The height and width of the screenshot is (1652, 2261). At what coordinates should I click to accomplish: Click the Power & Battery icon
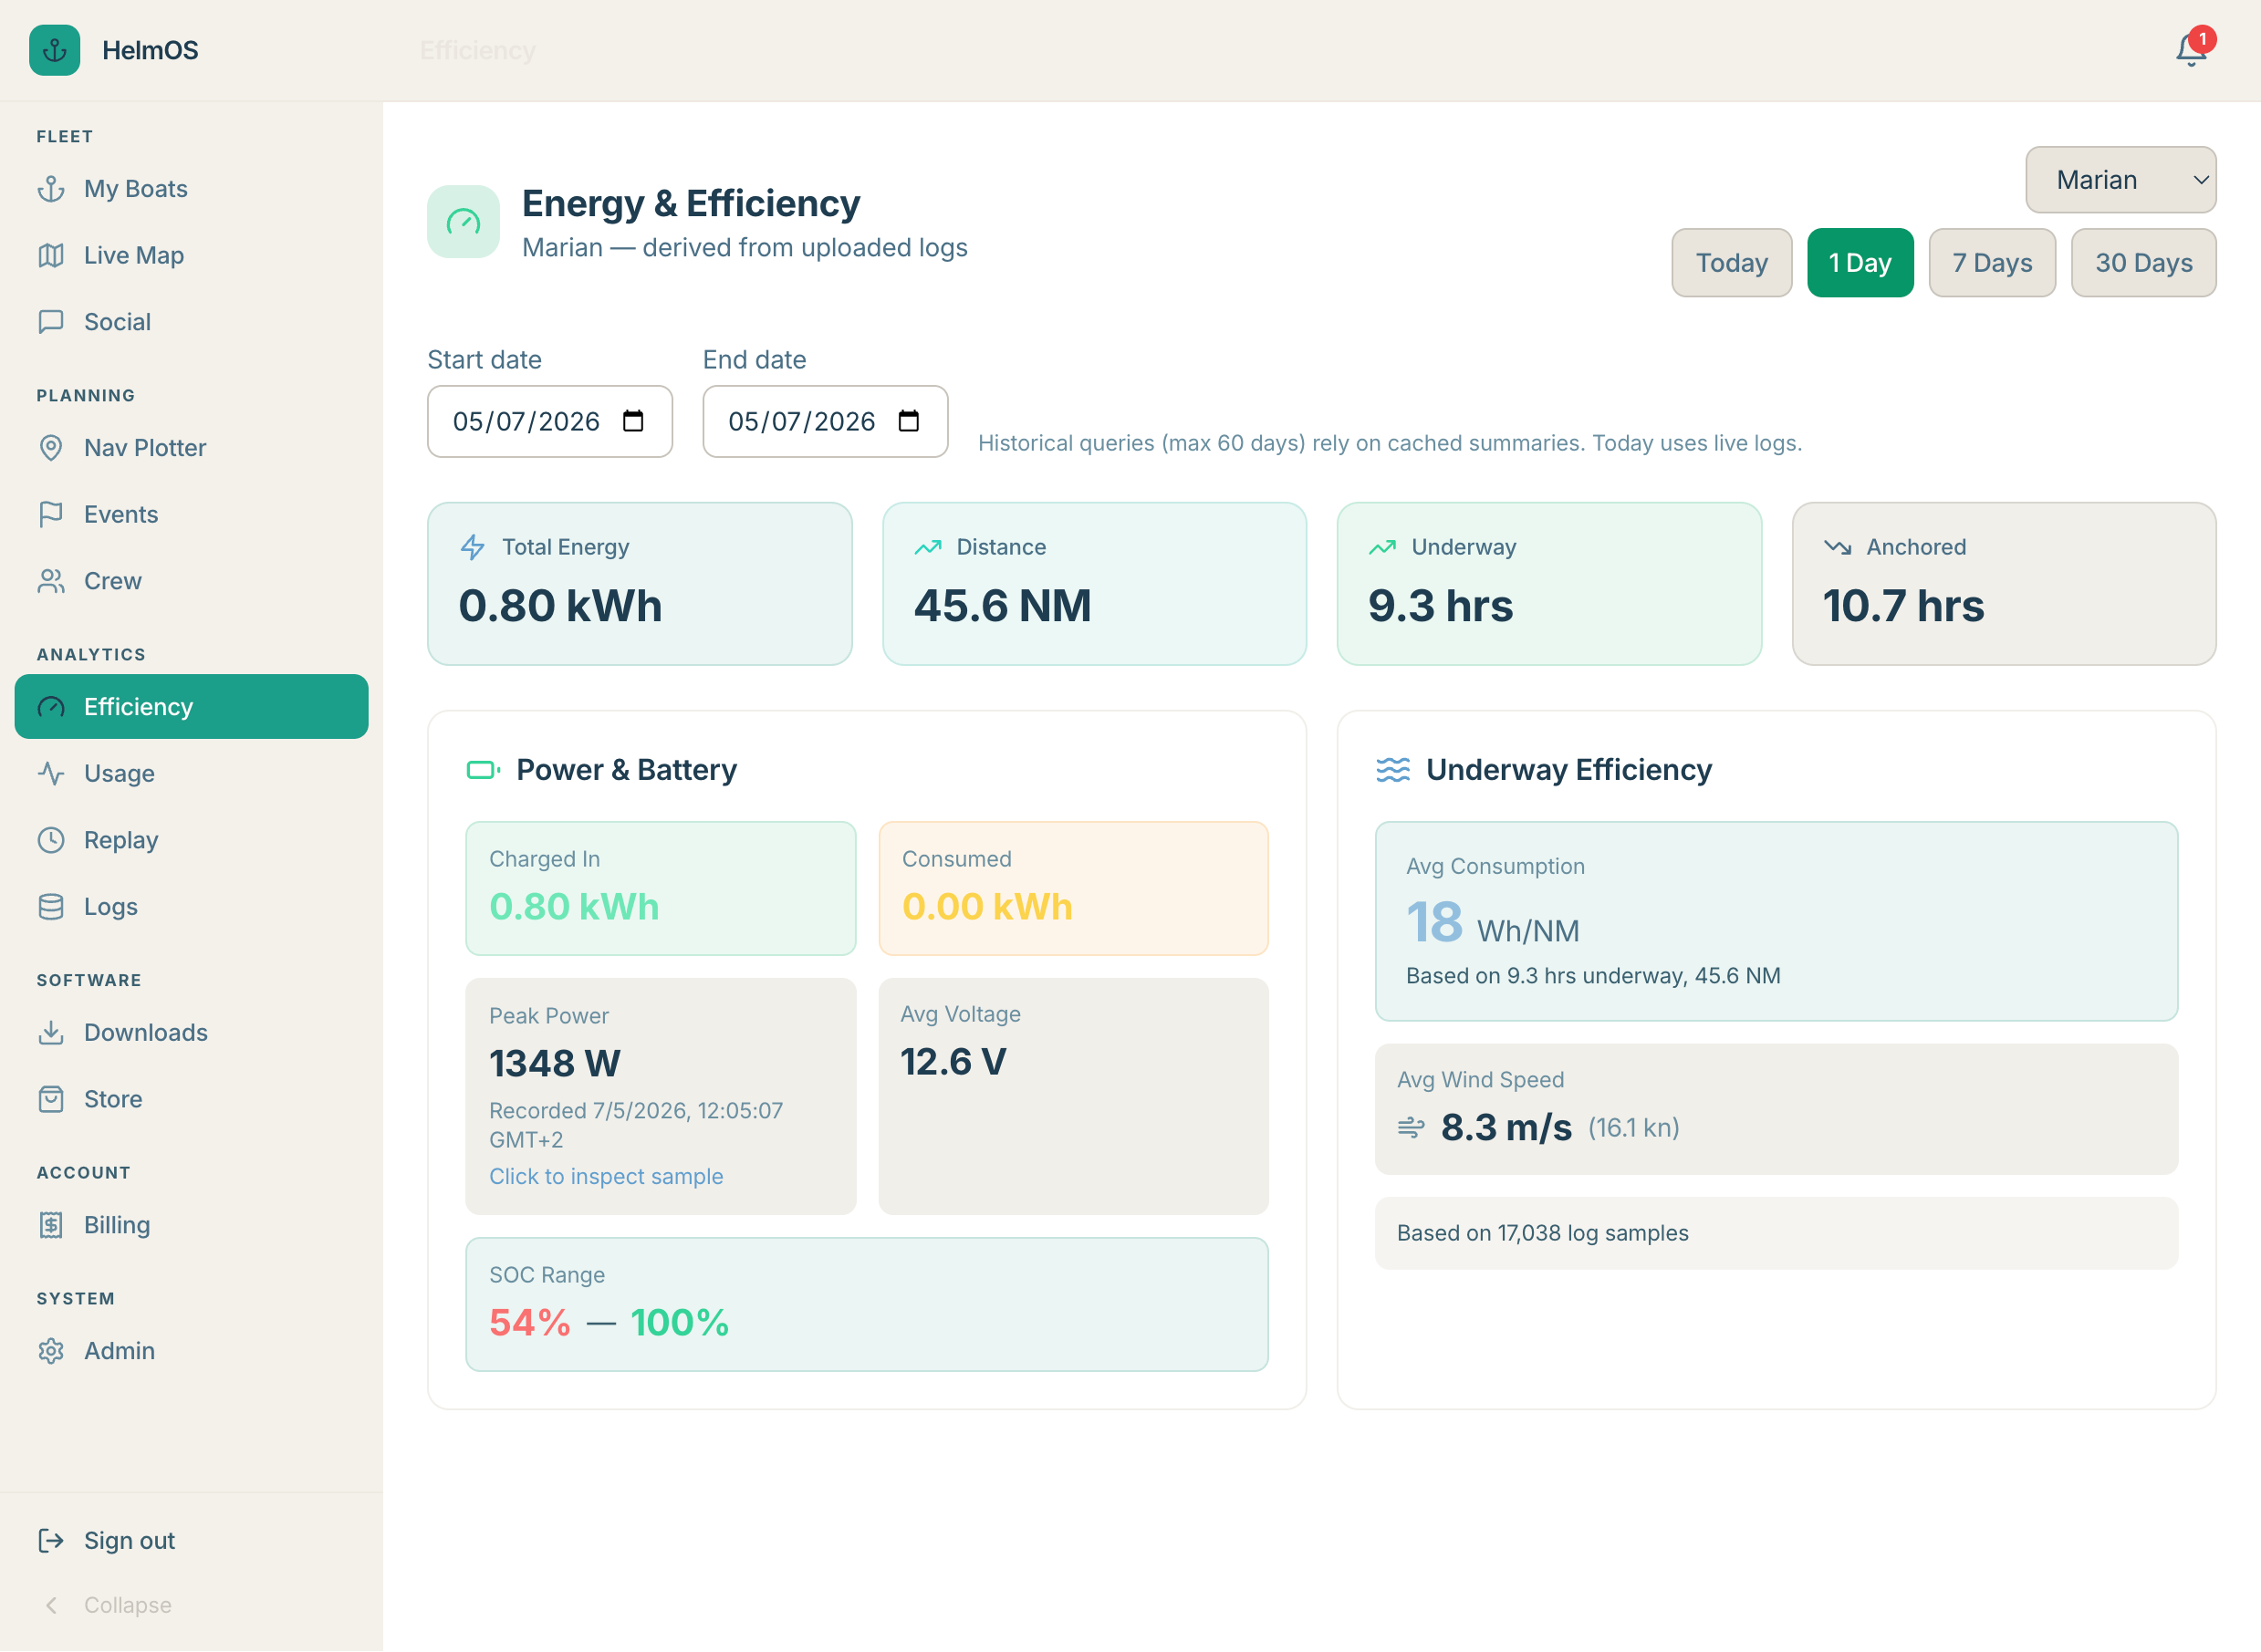tap(483, 770)
